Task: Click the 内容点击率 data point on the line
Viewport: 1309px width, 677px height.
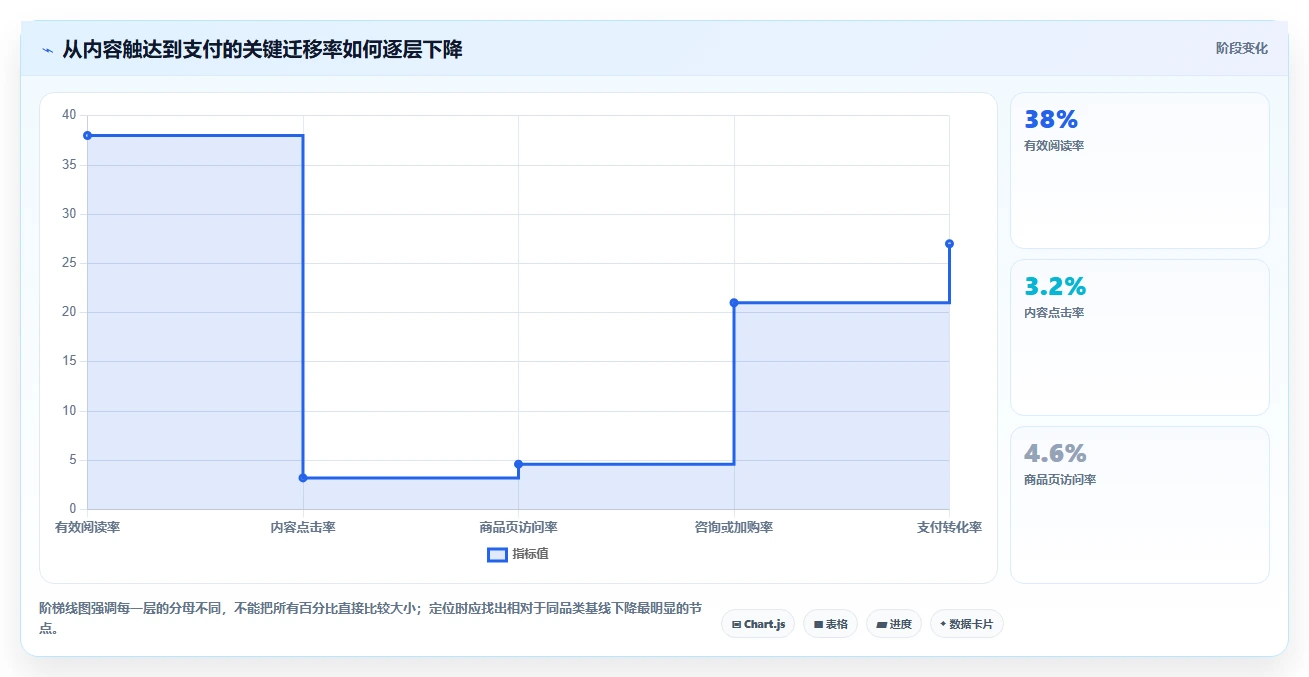Action: [303, 478]
